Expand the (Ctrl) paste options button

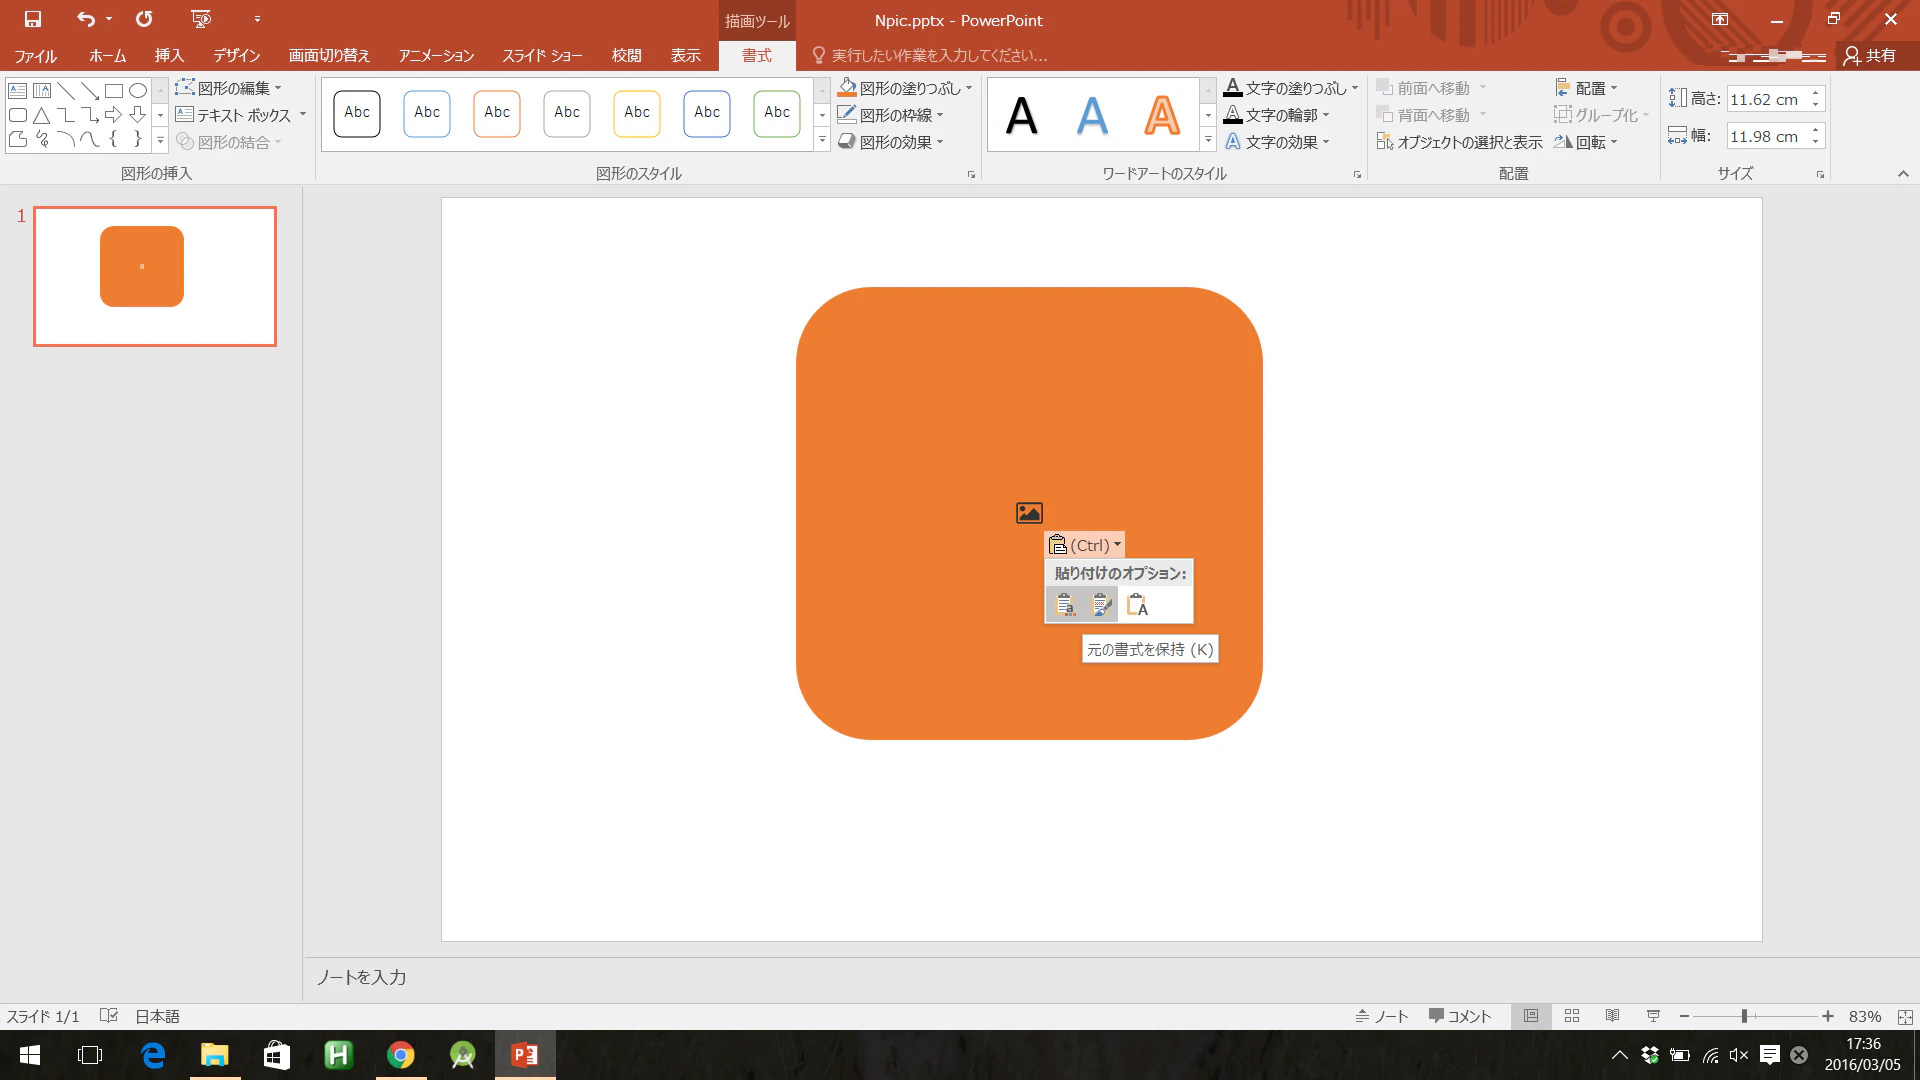pyautogui.click(x=1085, y=545)
